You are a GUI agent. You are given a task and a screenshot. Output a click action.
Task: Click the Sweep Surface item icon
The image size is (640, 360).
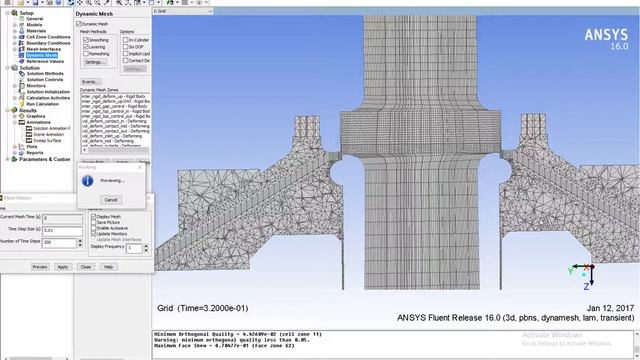tap(29, 140)
